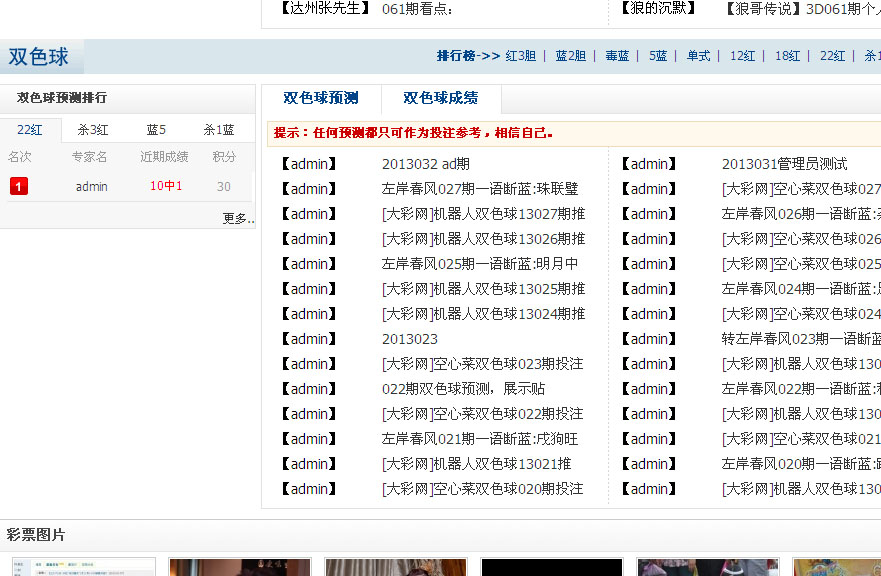Click the 双色球 section heading
Viewport: 881px width, 576px height.
pos(38,57)
